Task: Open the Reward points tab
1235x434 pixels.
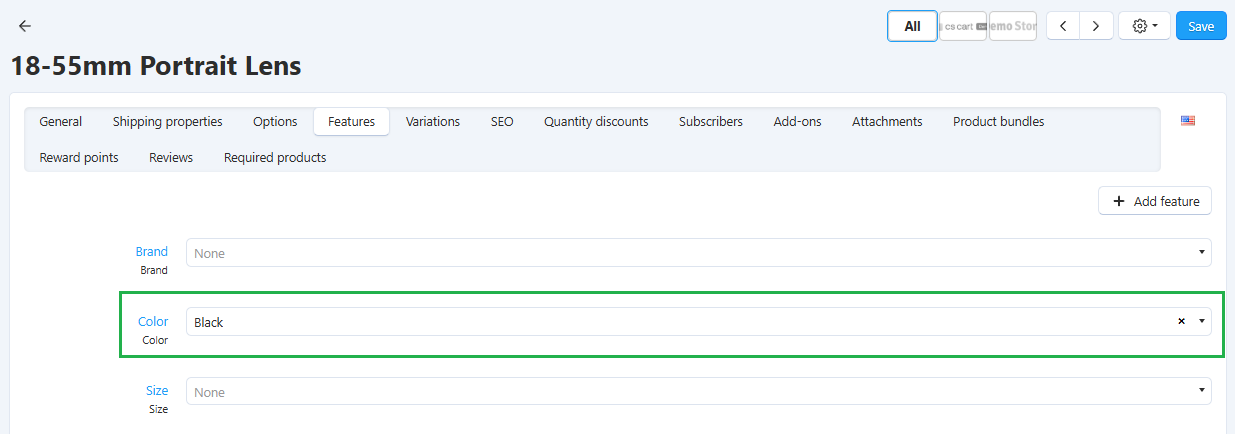Action: tap(79, 157)
